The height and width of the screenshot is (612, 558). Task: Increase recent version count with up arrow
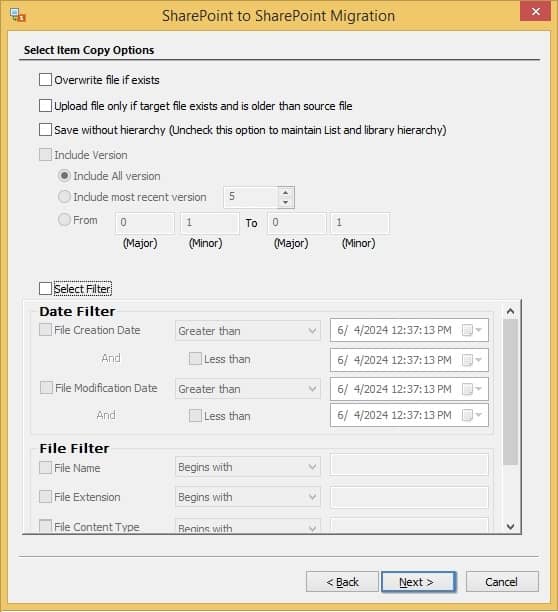(x=286, y=192)
